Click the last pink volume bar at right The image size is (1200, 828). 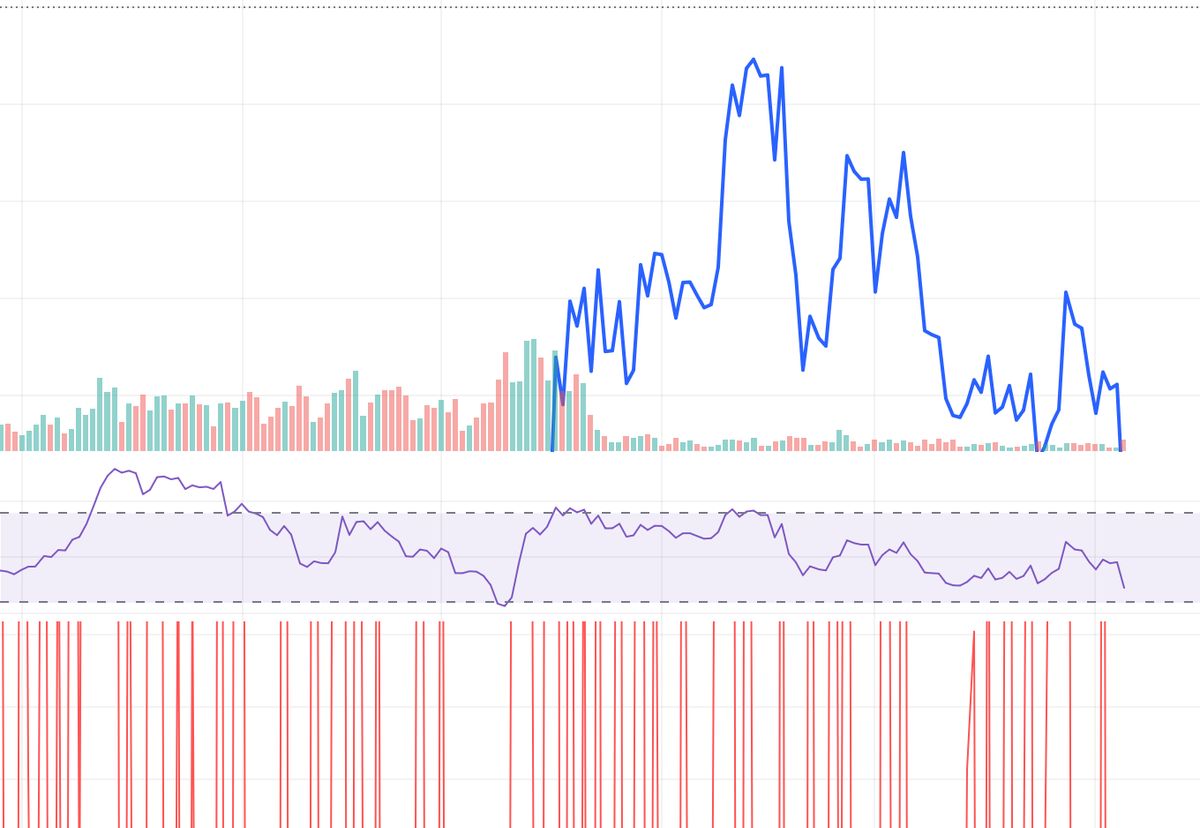1123,445
